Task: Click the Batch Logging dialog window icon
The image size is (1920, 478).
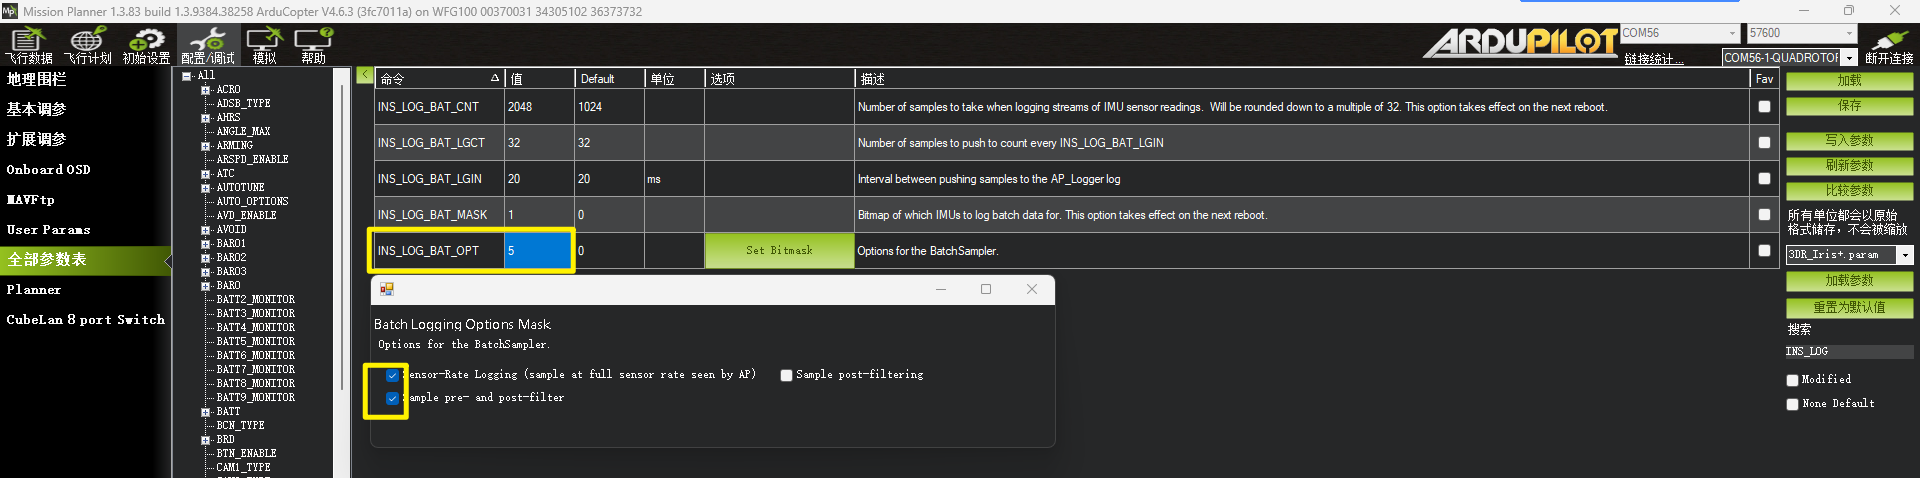Action: click(387, 289)
